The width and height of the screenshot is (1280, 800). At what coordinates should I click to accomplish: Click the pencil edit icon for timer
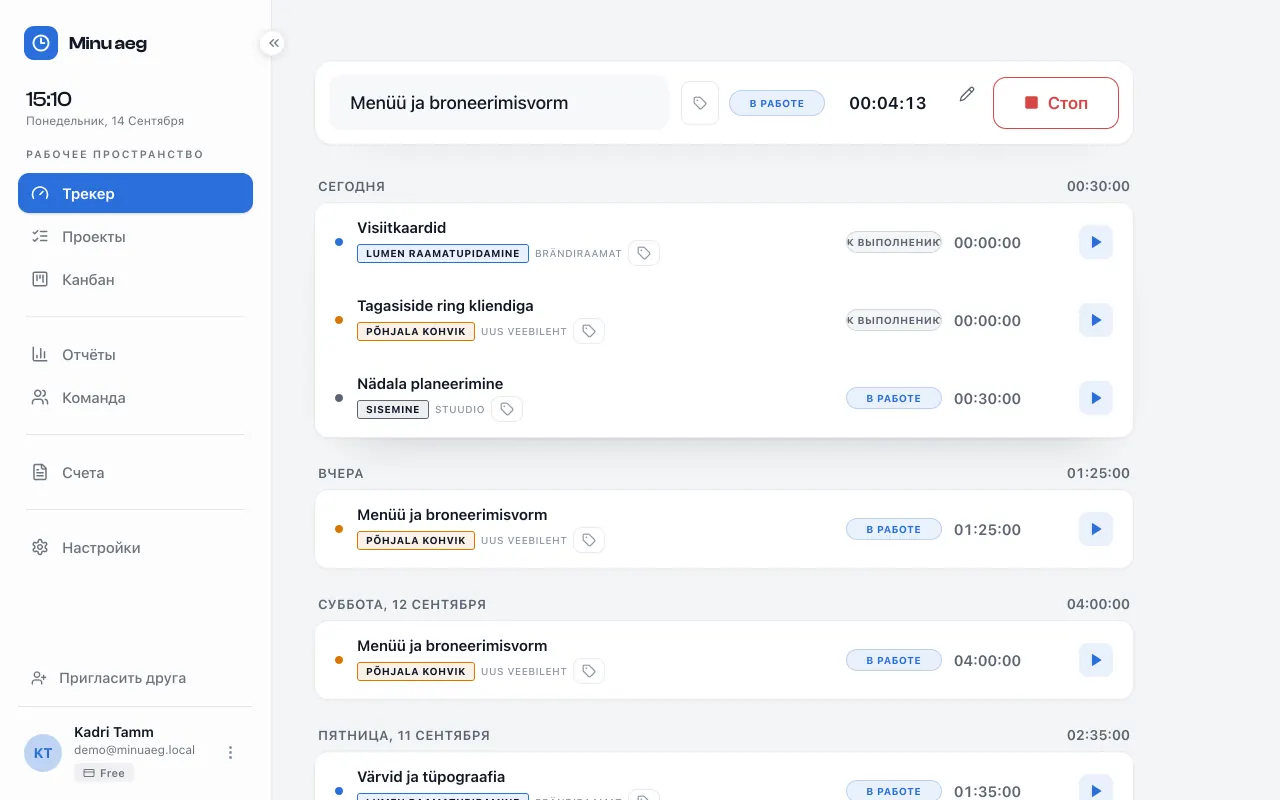click(x=966, y=94)
